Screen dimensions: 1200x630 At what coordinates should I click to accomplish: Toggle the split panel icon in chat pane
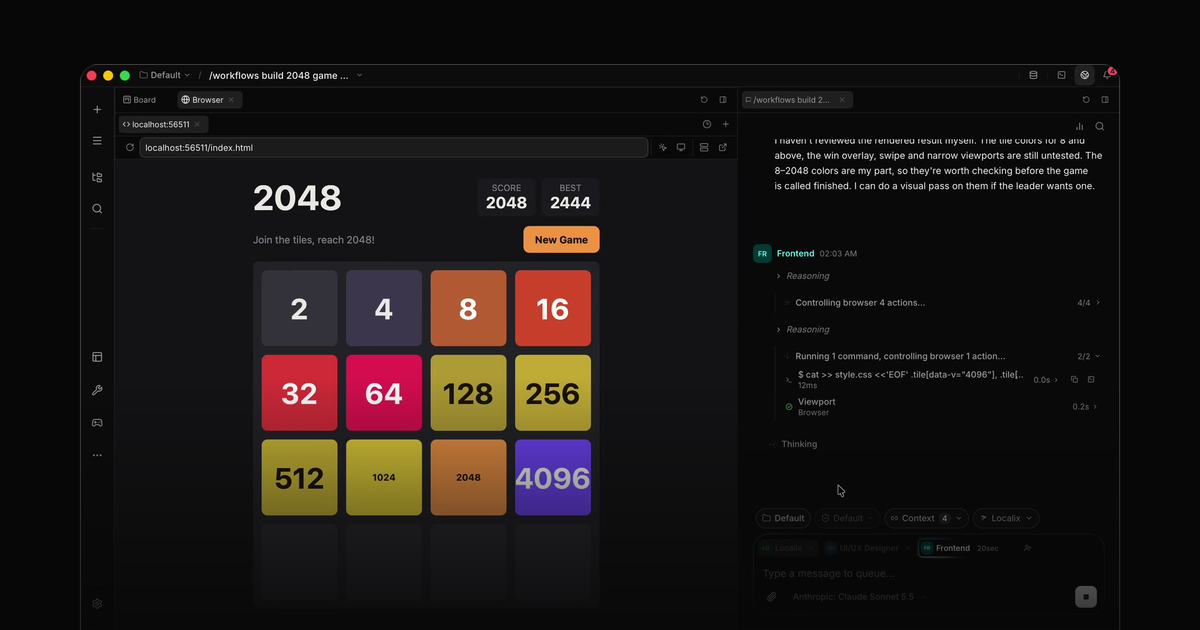point(1105,100)
